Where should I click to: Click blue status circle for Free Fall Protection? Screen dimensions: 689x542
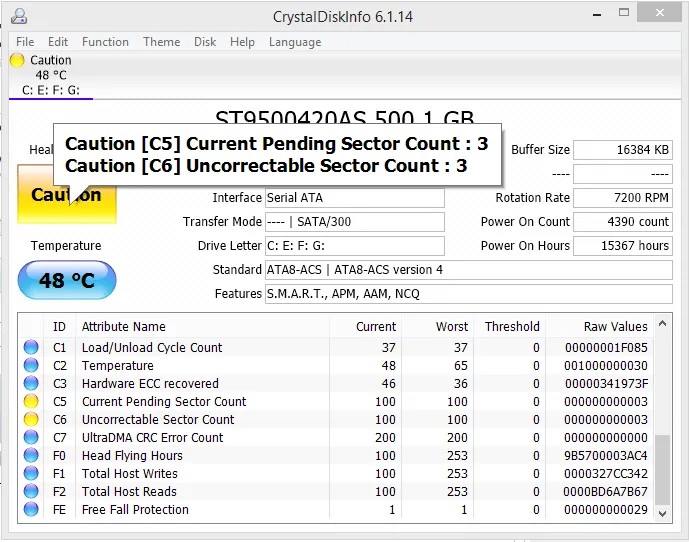31,509
